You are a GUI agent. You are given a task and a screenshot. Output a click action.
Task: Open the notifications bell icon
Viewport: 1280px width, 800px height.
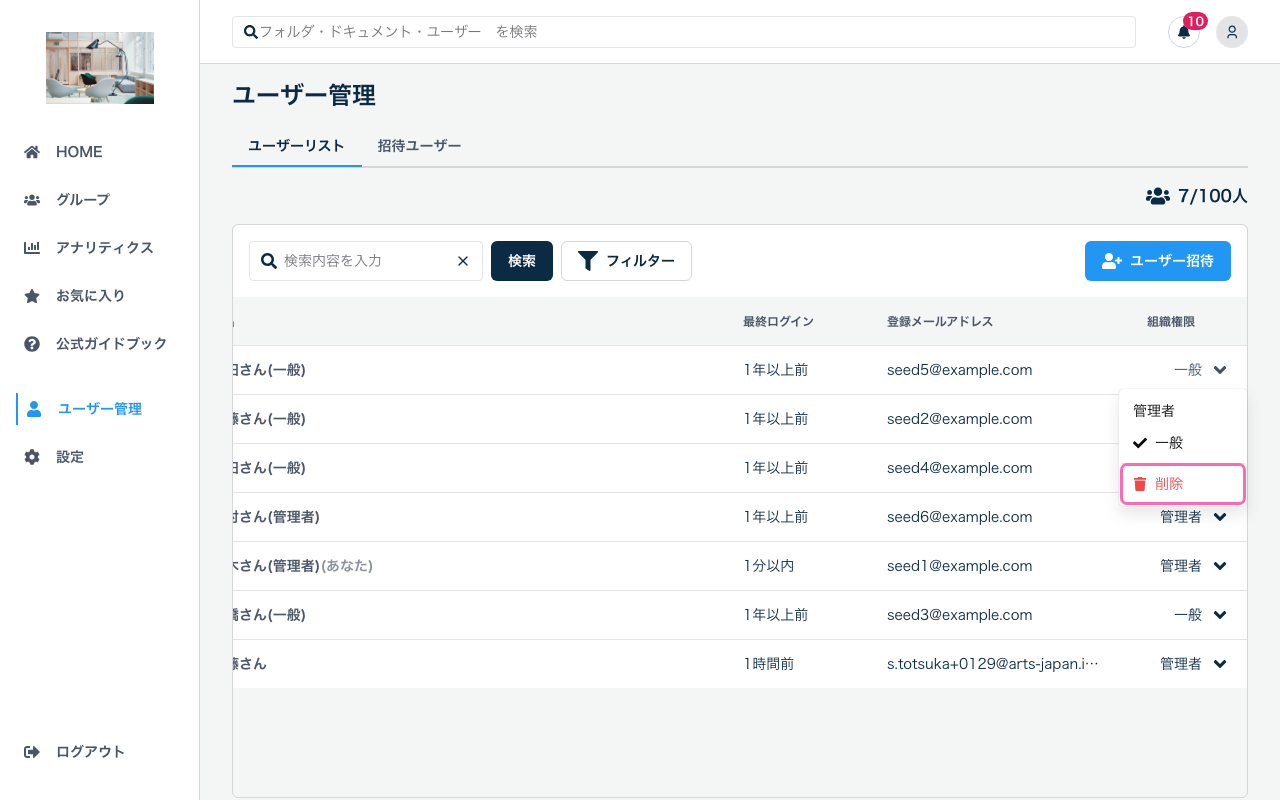[1184, 32]
